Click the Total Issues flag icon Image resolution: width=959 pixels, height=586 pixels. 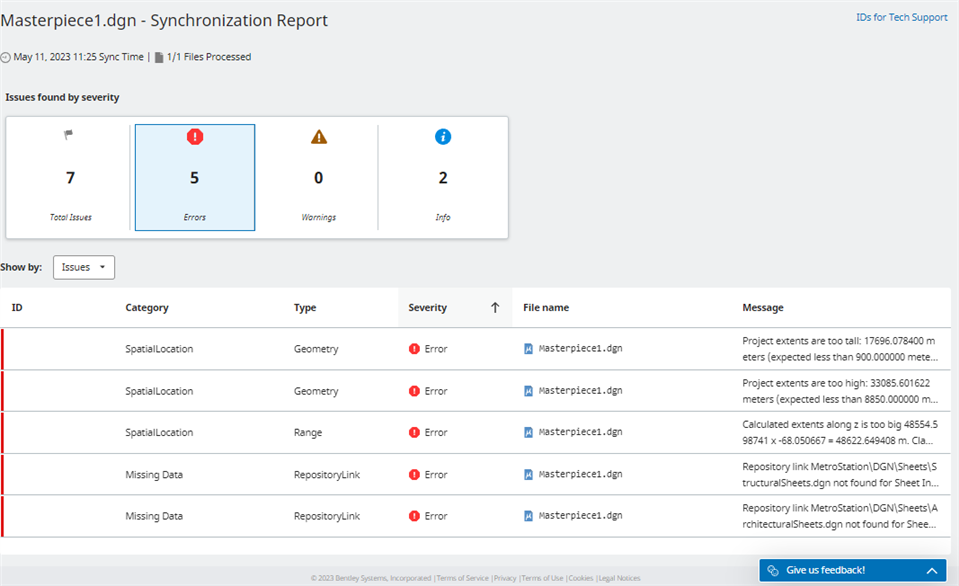(70, 136)
